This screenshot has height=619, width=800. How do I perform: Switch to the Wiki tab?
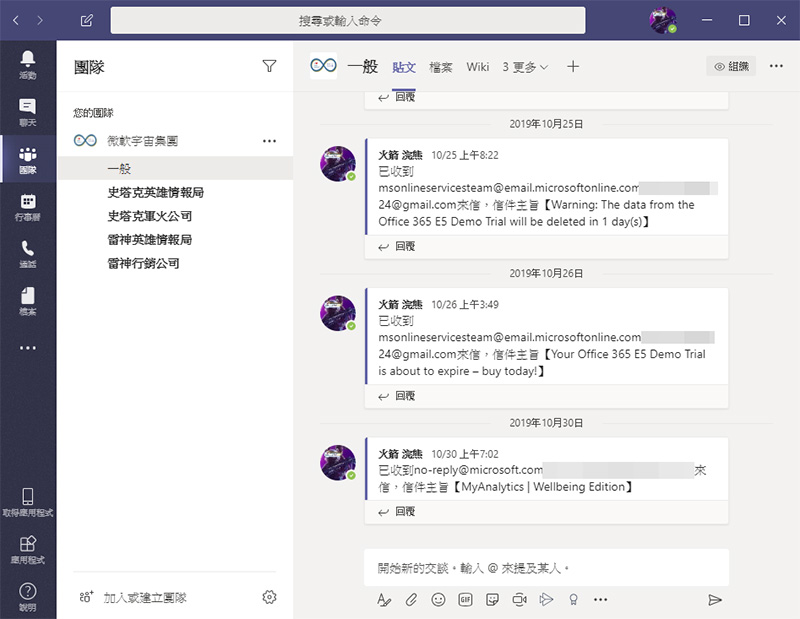click(x=477, y=67)
